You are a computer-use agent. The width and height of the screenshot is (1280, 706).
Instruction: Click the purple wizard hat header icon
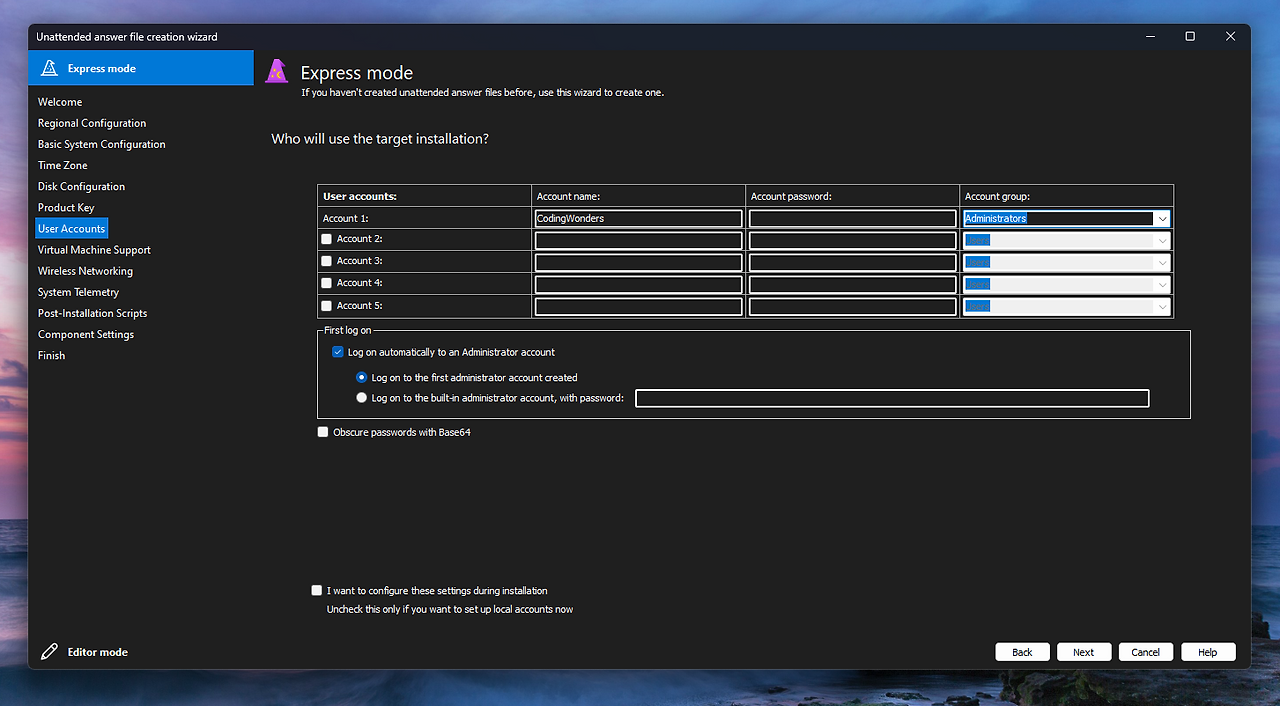click(x=277, y=72)
